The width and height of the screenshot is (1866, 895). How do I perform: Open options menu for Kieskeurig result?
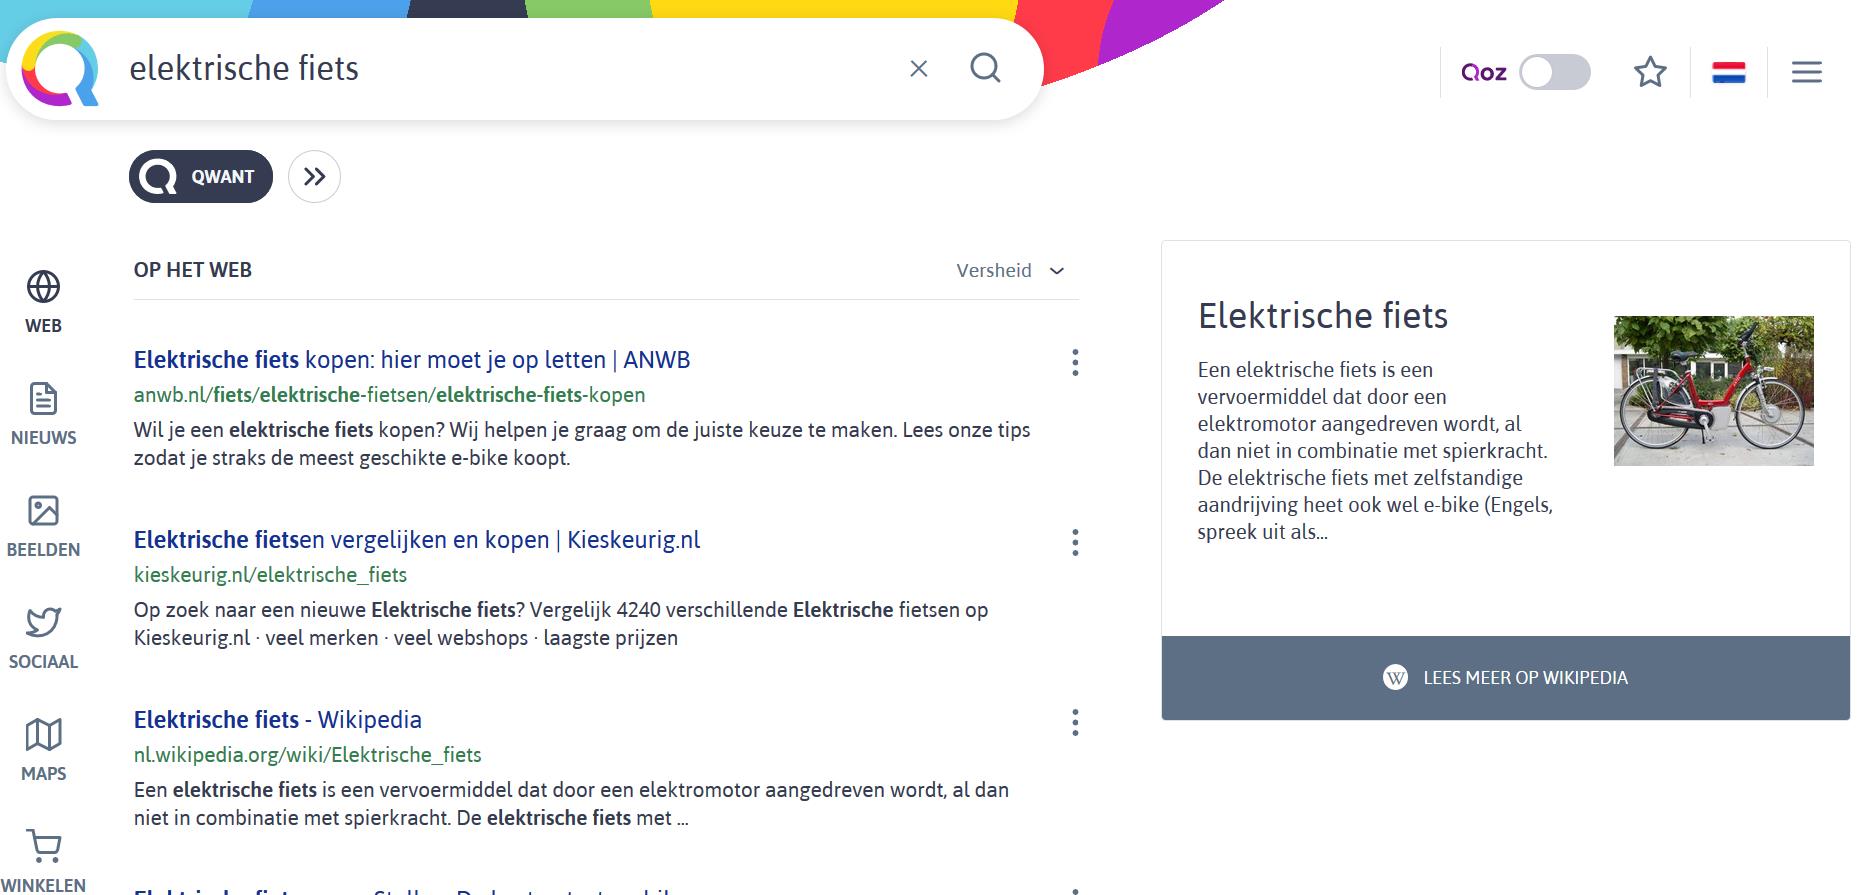(1075, 542)
